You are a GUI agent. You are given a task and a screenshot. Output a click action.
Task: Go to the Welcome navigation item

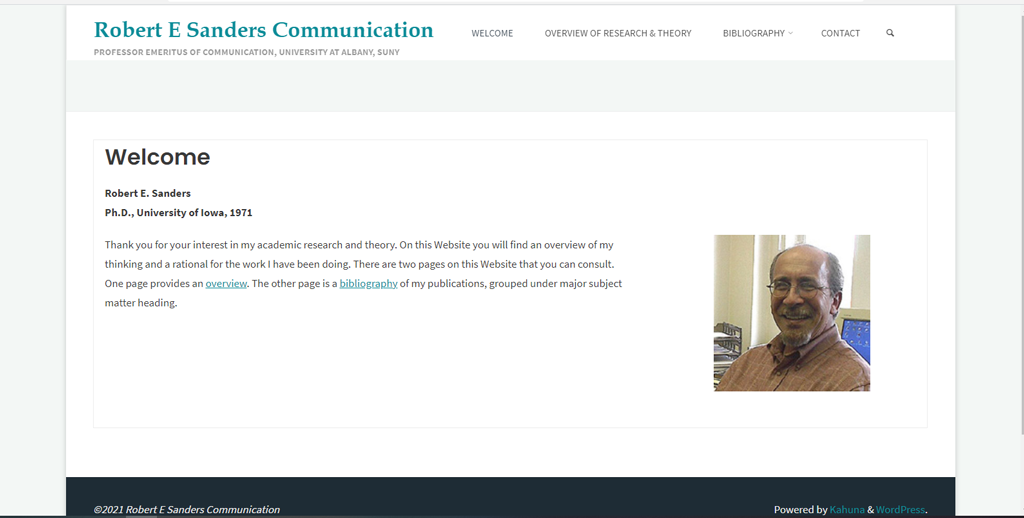(x=492, y=33)
